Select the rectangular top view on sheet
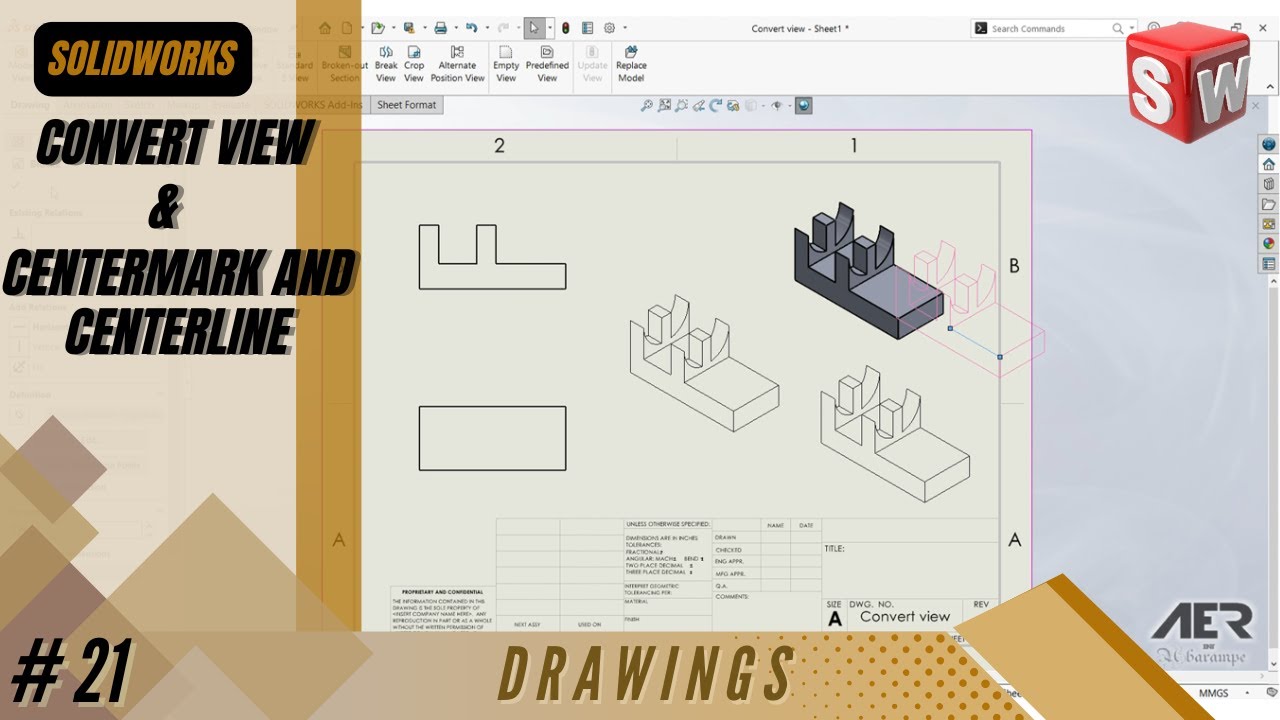This screenshot has height=720, width=1280. [x=492, y=438]
